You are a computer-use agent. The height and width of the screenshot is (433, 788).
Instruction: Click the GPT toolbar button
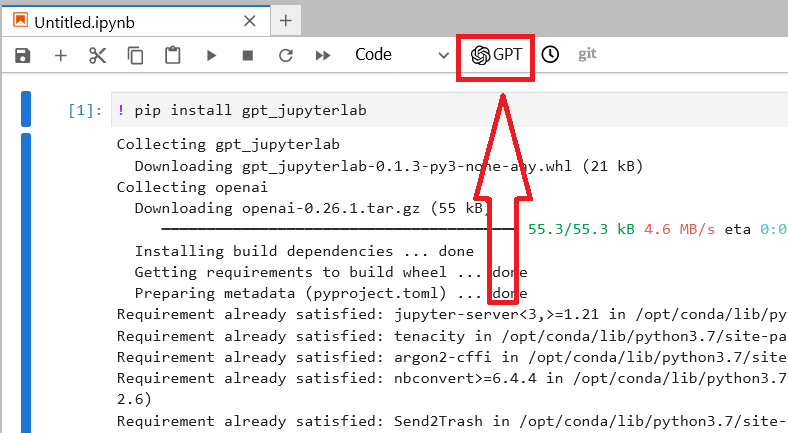(496, 54)
